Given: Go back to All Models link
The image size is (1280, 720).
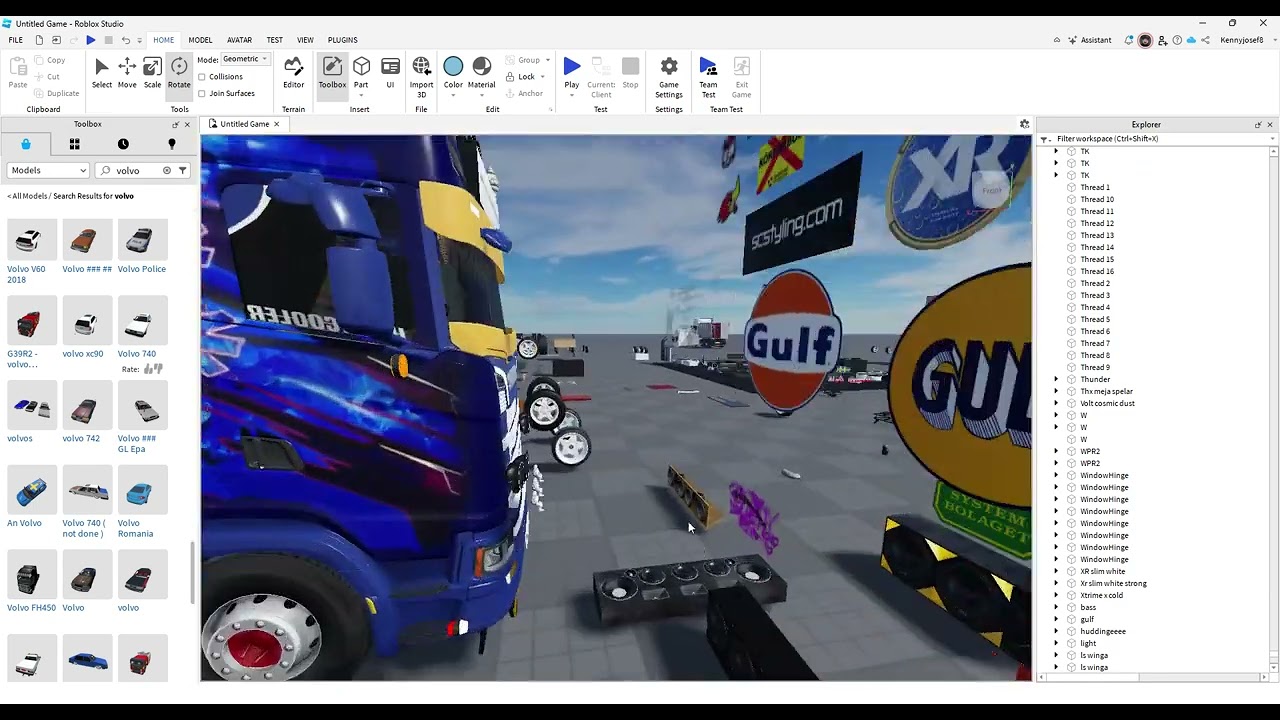Looking at the screenshot, I should [x=27, y=196].
